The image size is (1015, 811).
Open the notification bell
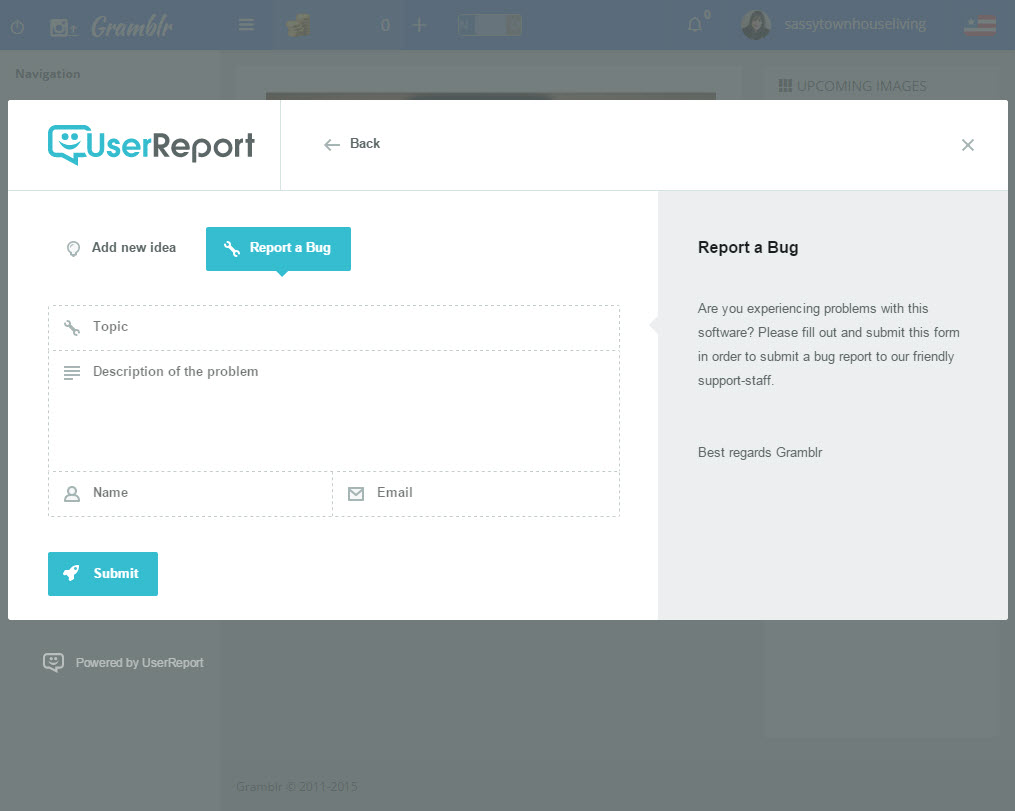click(x=695, y=25)
